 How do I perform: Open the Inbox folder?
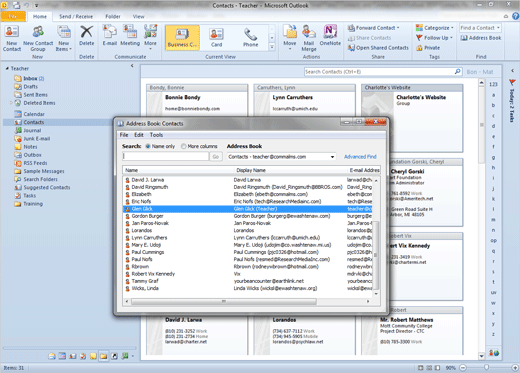[x=30, y=79]
